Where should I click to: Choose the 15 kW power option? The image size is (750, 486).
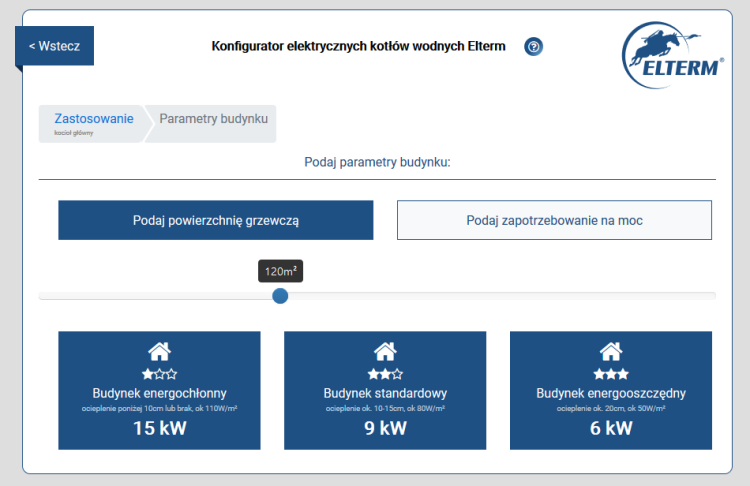(159, 429)
